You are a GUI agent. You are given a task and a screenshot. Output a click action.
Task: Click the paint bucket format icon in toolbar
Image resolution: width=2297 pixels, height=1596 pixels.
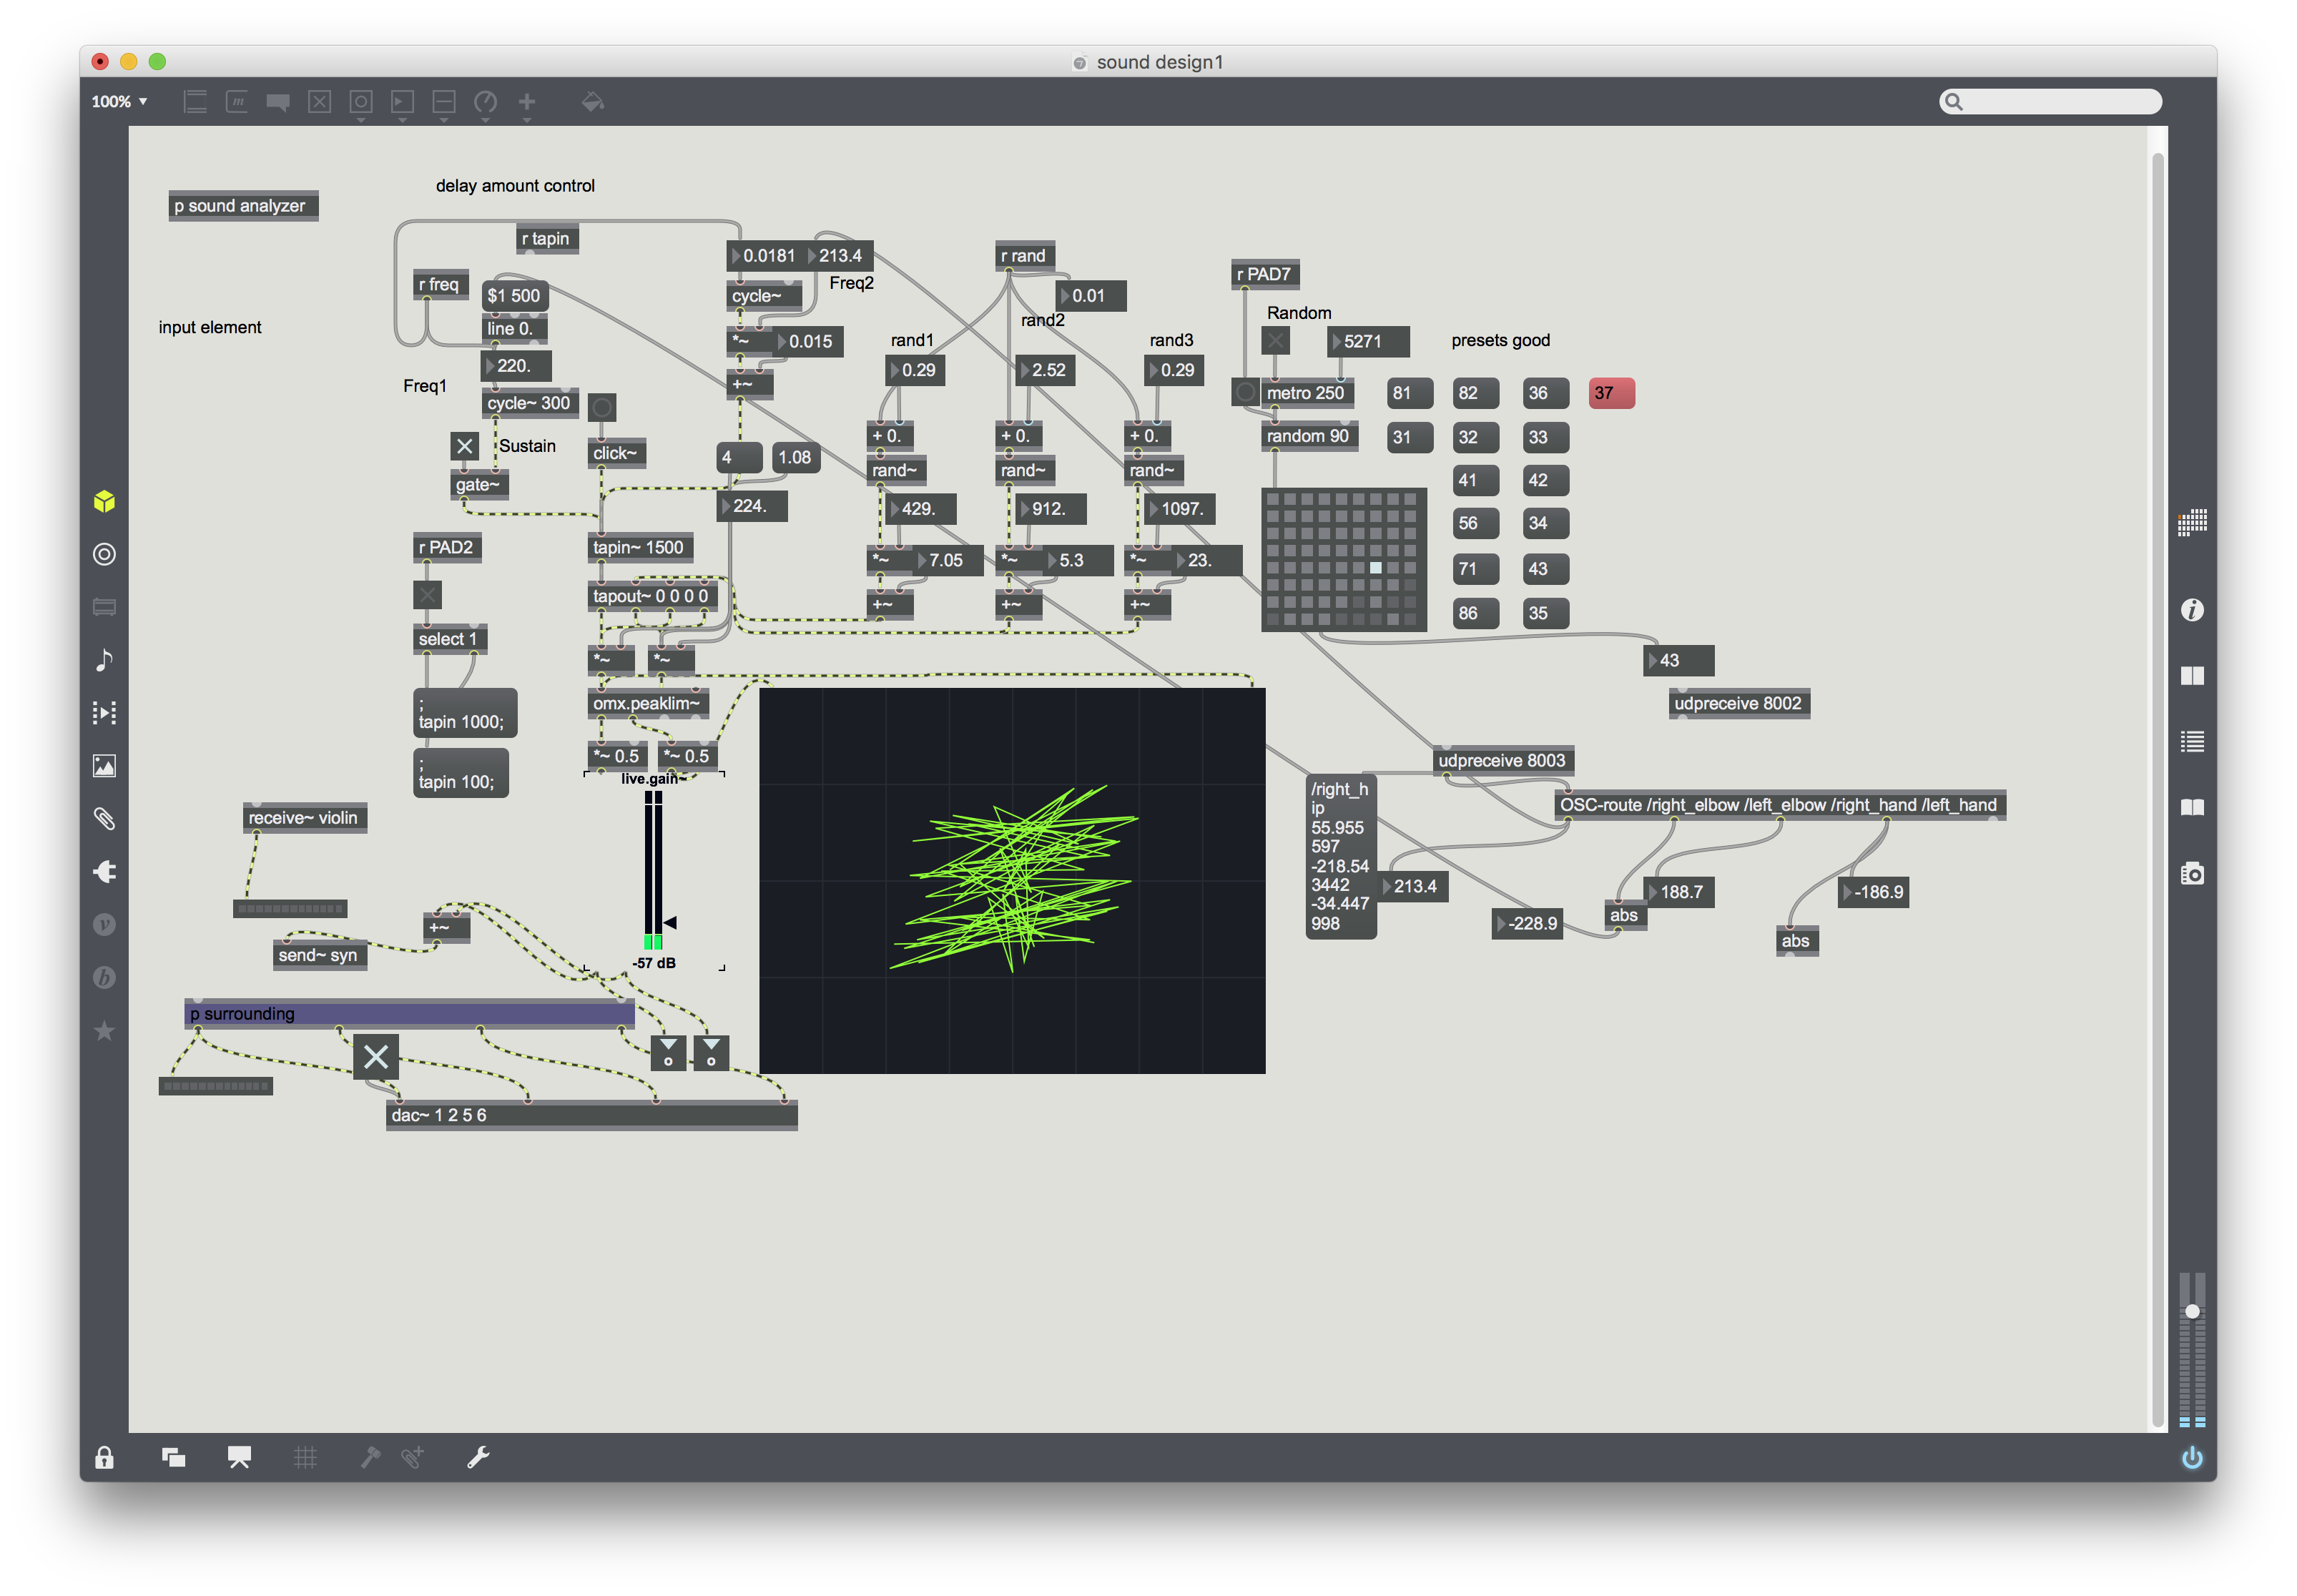pos(592,102)
